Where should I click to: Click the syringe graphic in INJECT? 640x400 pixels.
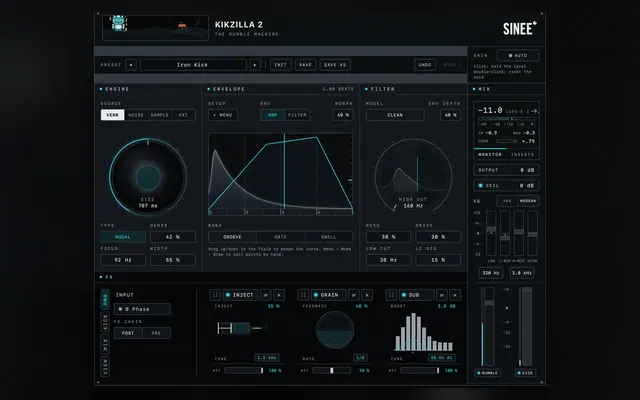point(242,328)
